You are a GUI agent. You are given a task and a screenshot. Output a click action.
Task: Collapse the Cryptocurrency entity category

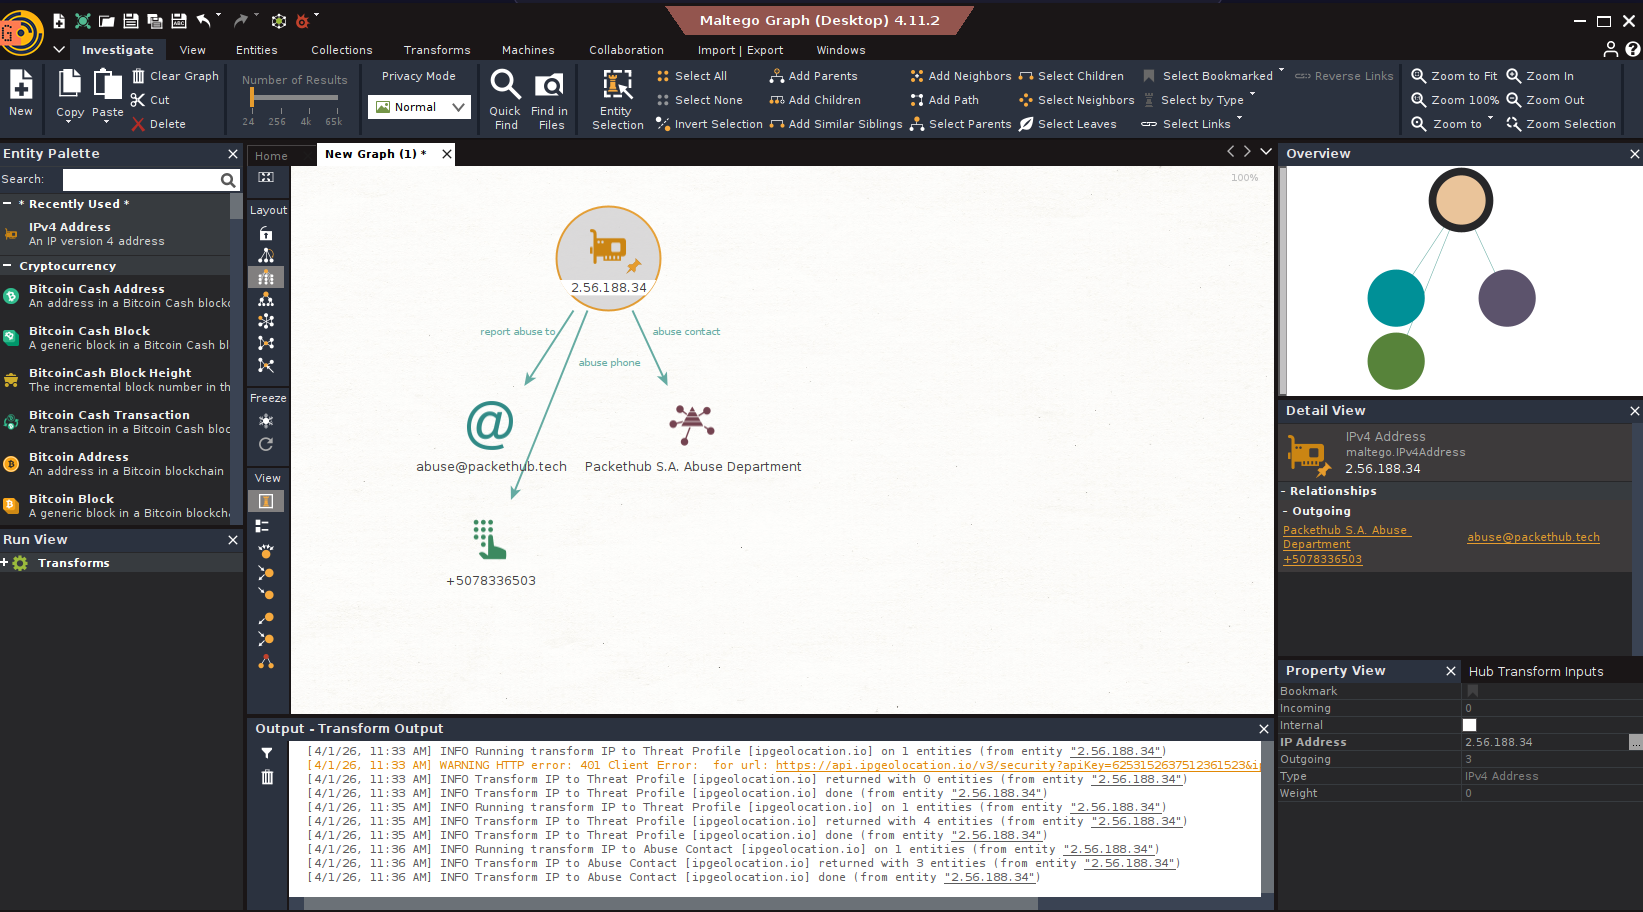click(x=8, y=266)
